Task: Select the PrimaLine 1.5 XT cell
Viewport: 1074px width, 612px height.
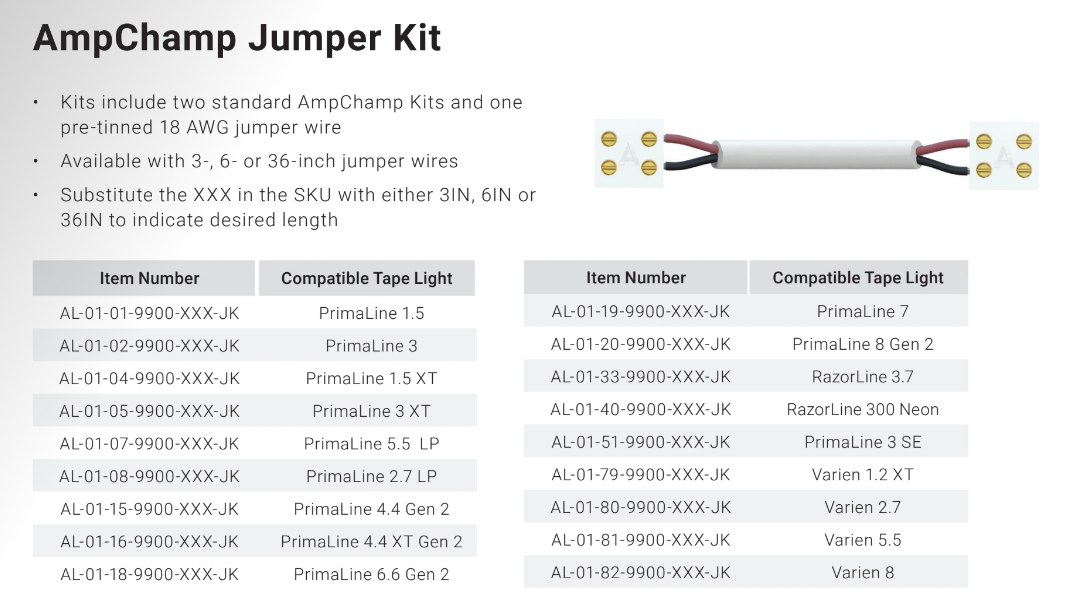Action: [371, 378]
